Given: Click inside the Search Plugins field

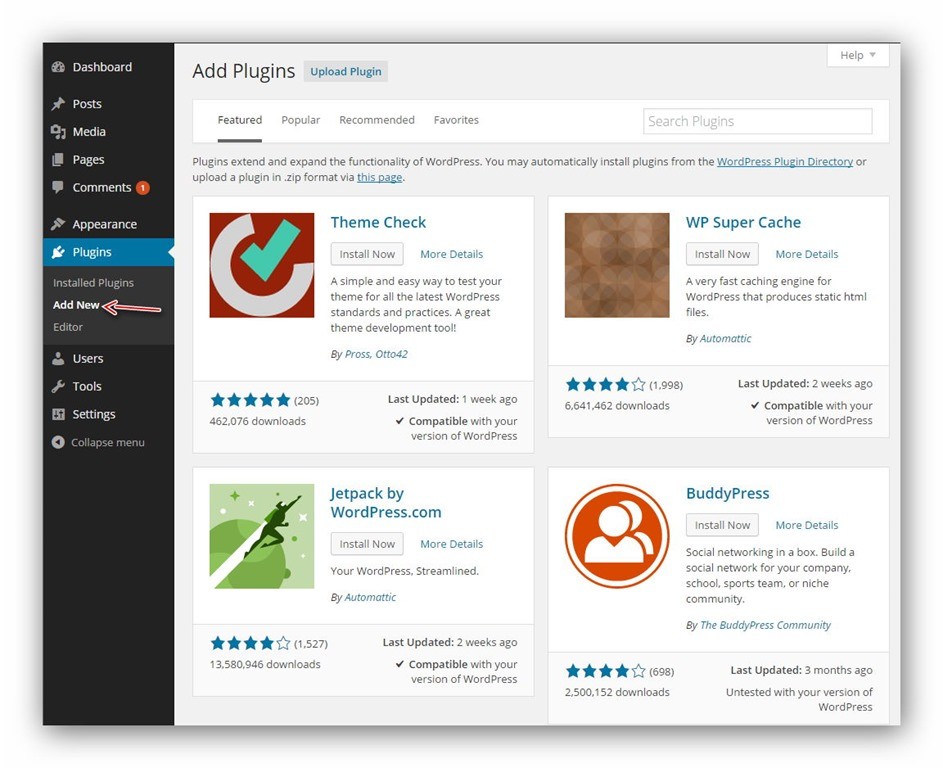Looking at the screenshot, I should pos(757,120).
